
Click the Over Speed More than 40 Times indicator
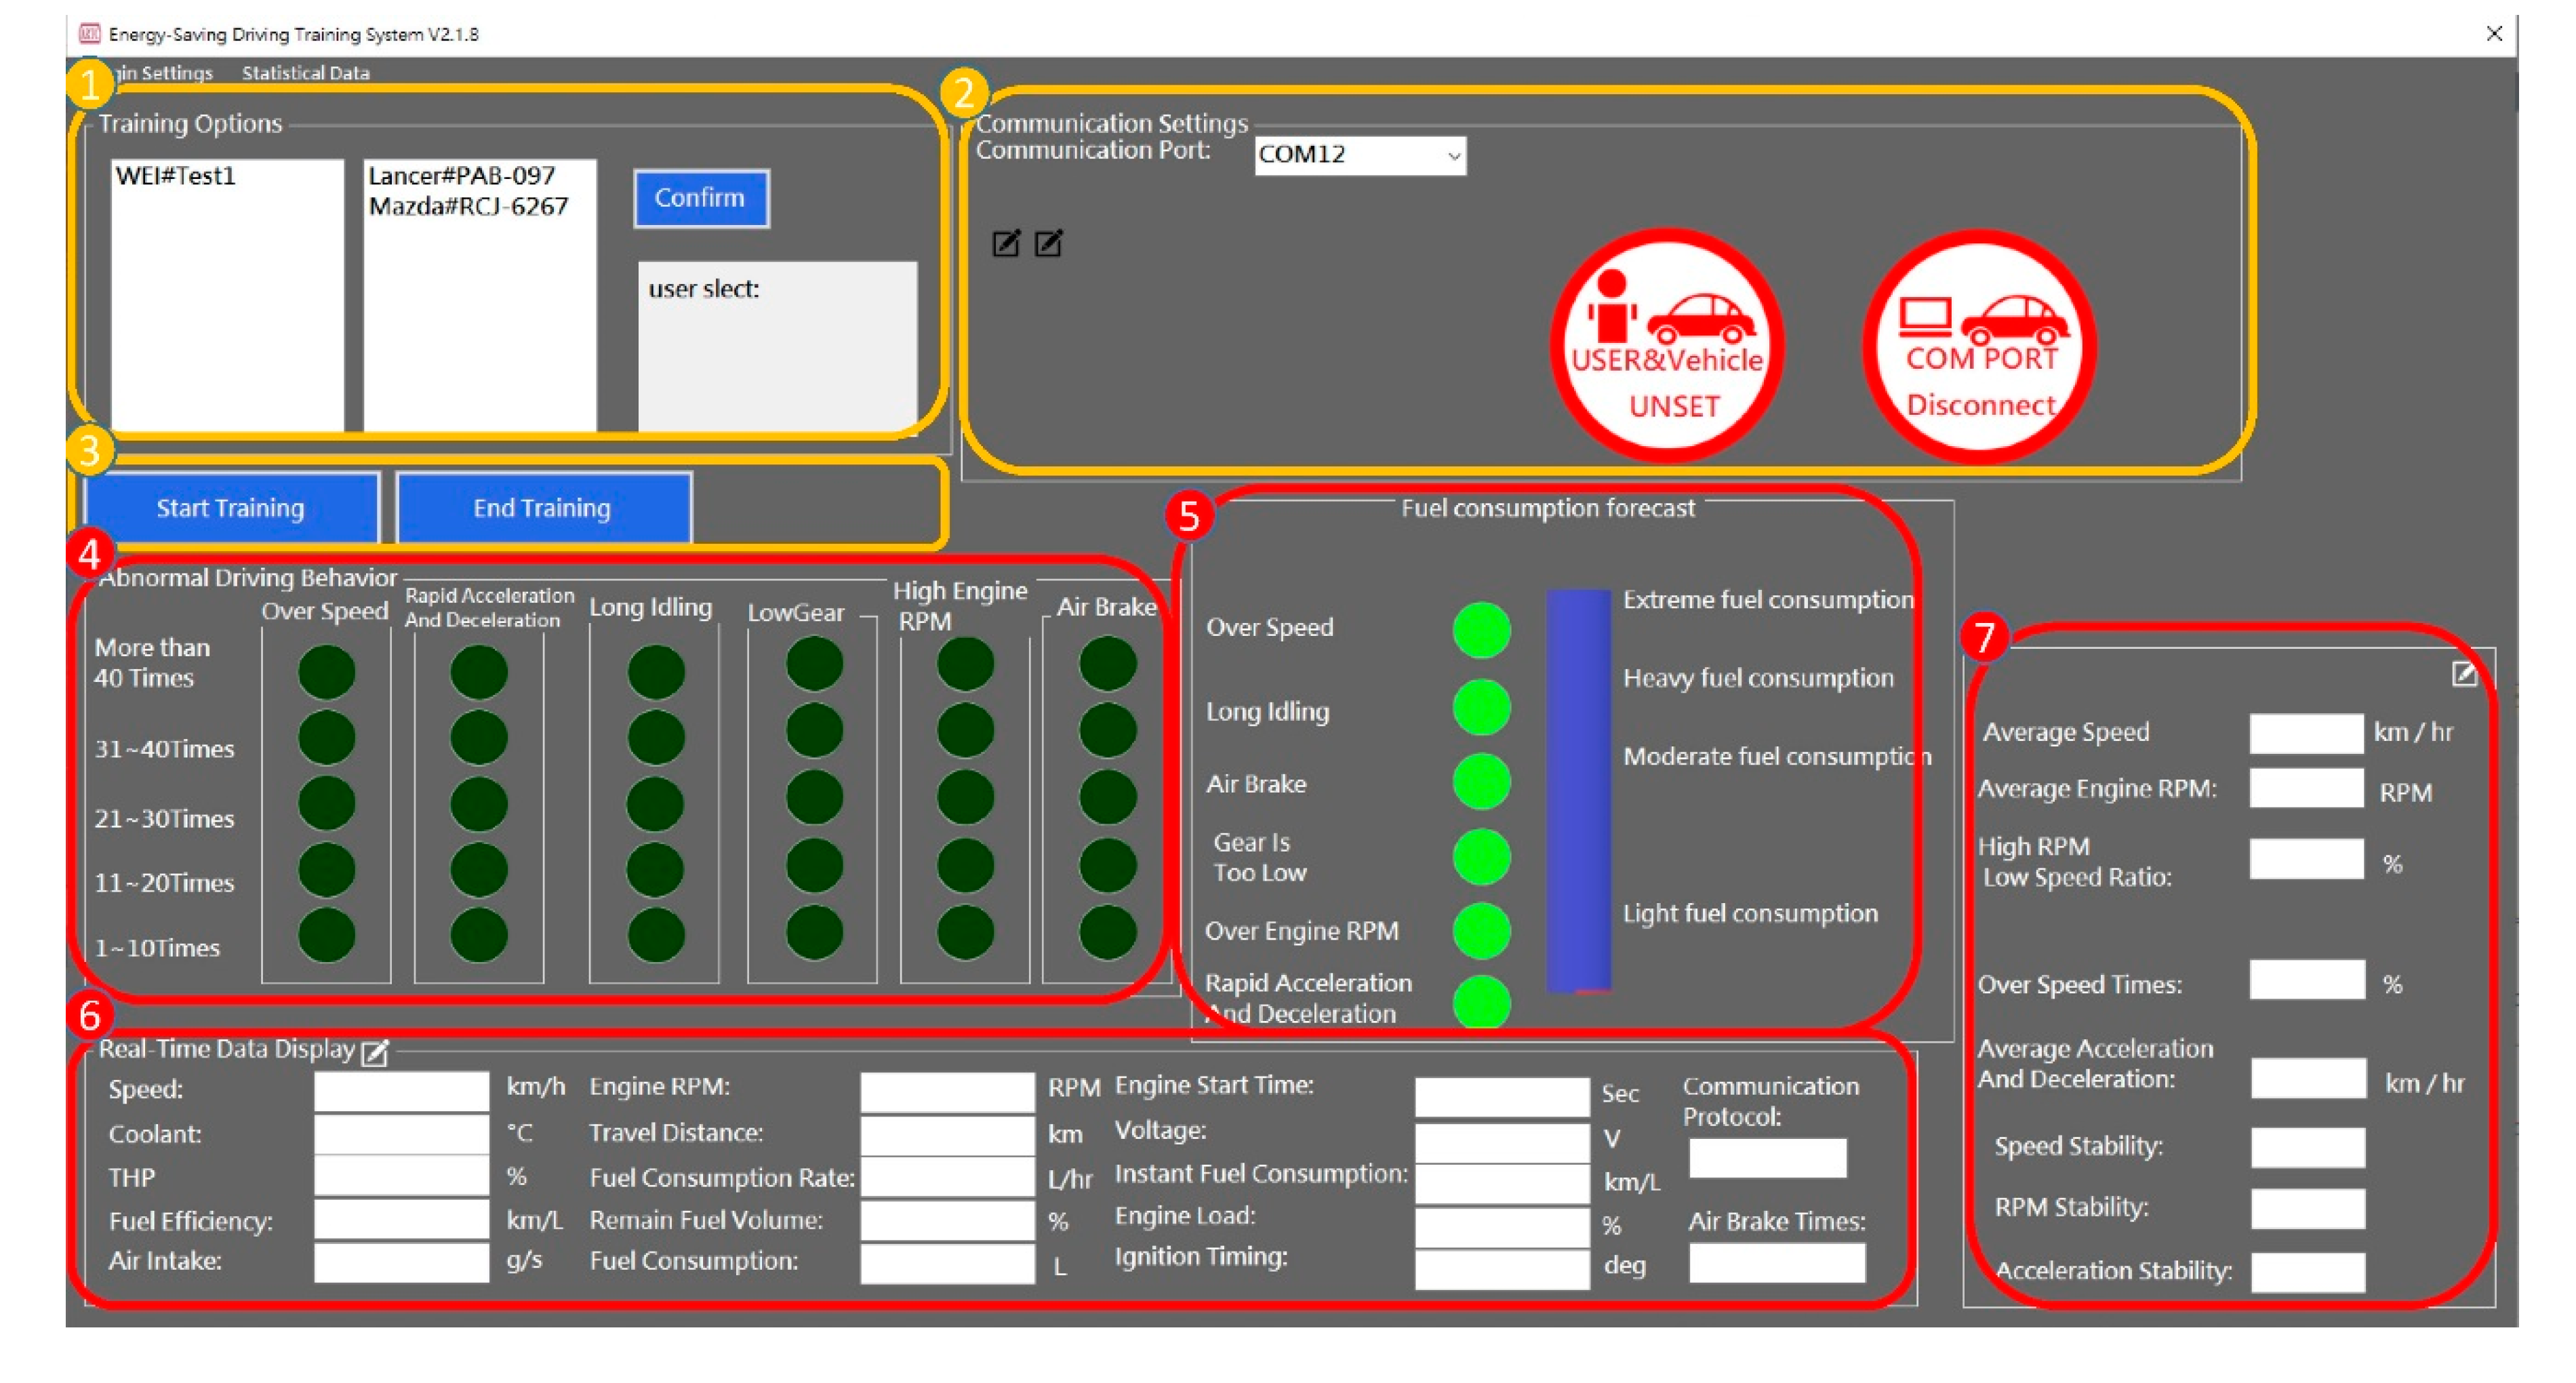pos(327,672)
